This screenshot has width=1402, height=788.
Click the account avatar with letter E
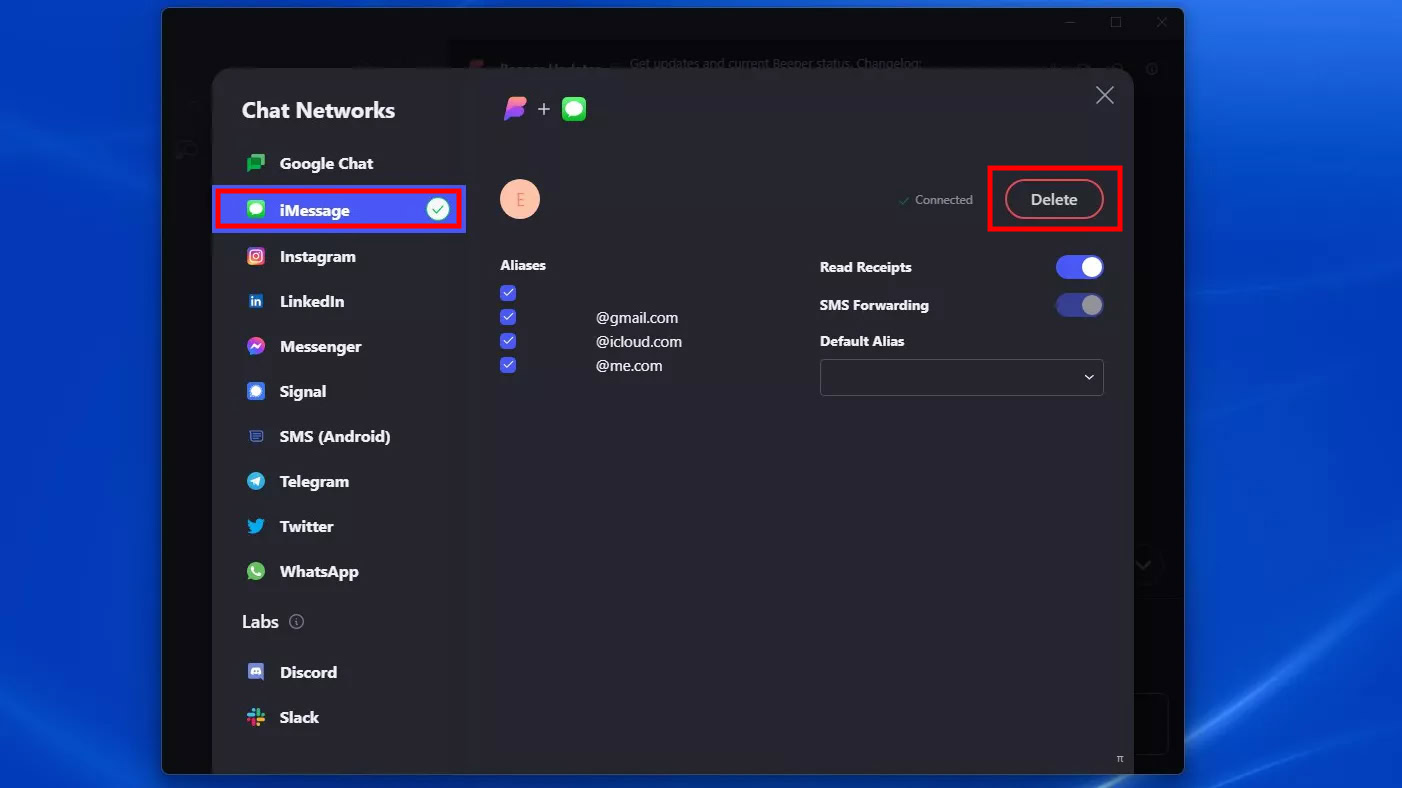tap(520, 200)
